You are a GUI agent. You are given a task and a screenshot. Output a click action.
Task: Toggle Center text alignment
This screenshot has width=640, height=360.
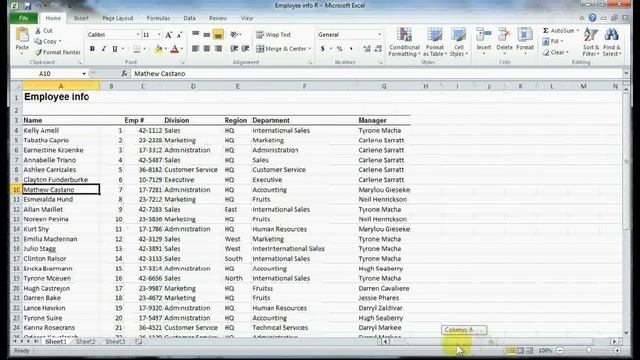(x=207, y=49)
